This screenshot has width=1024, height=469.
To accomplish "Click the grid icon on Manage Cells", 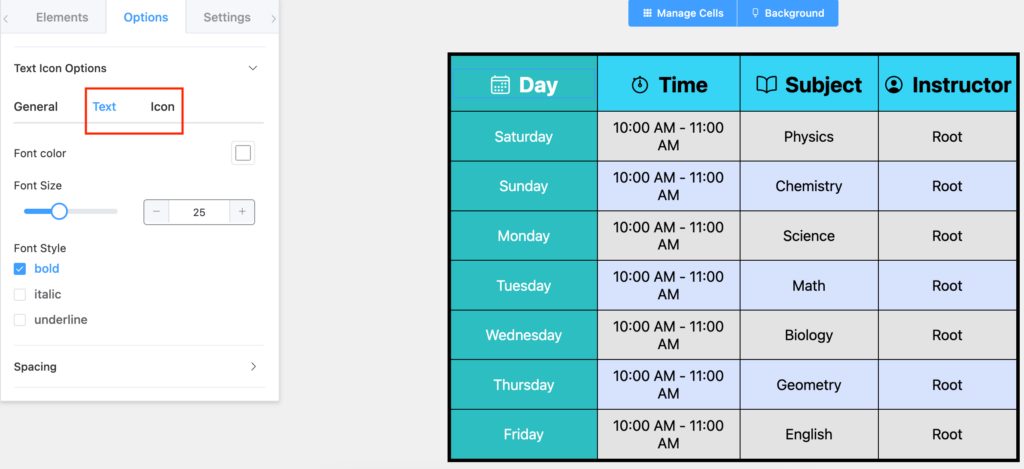I will pyautogui.click(x=647, y=13).
